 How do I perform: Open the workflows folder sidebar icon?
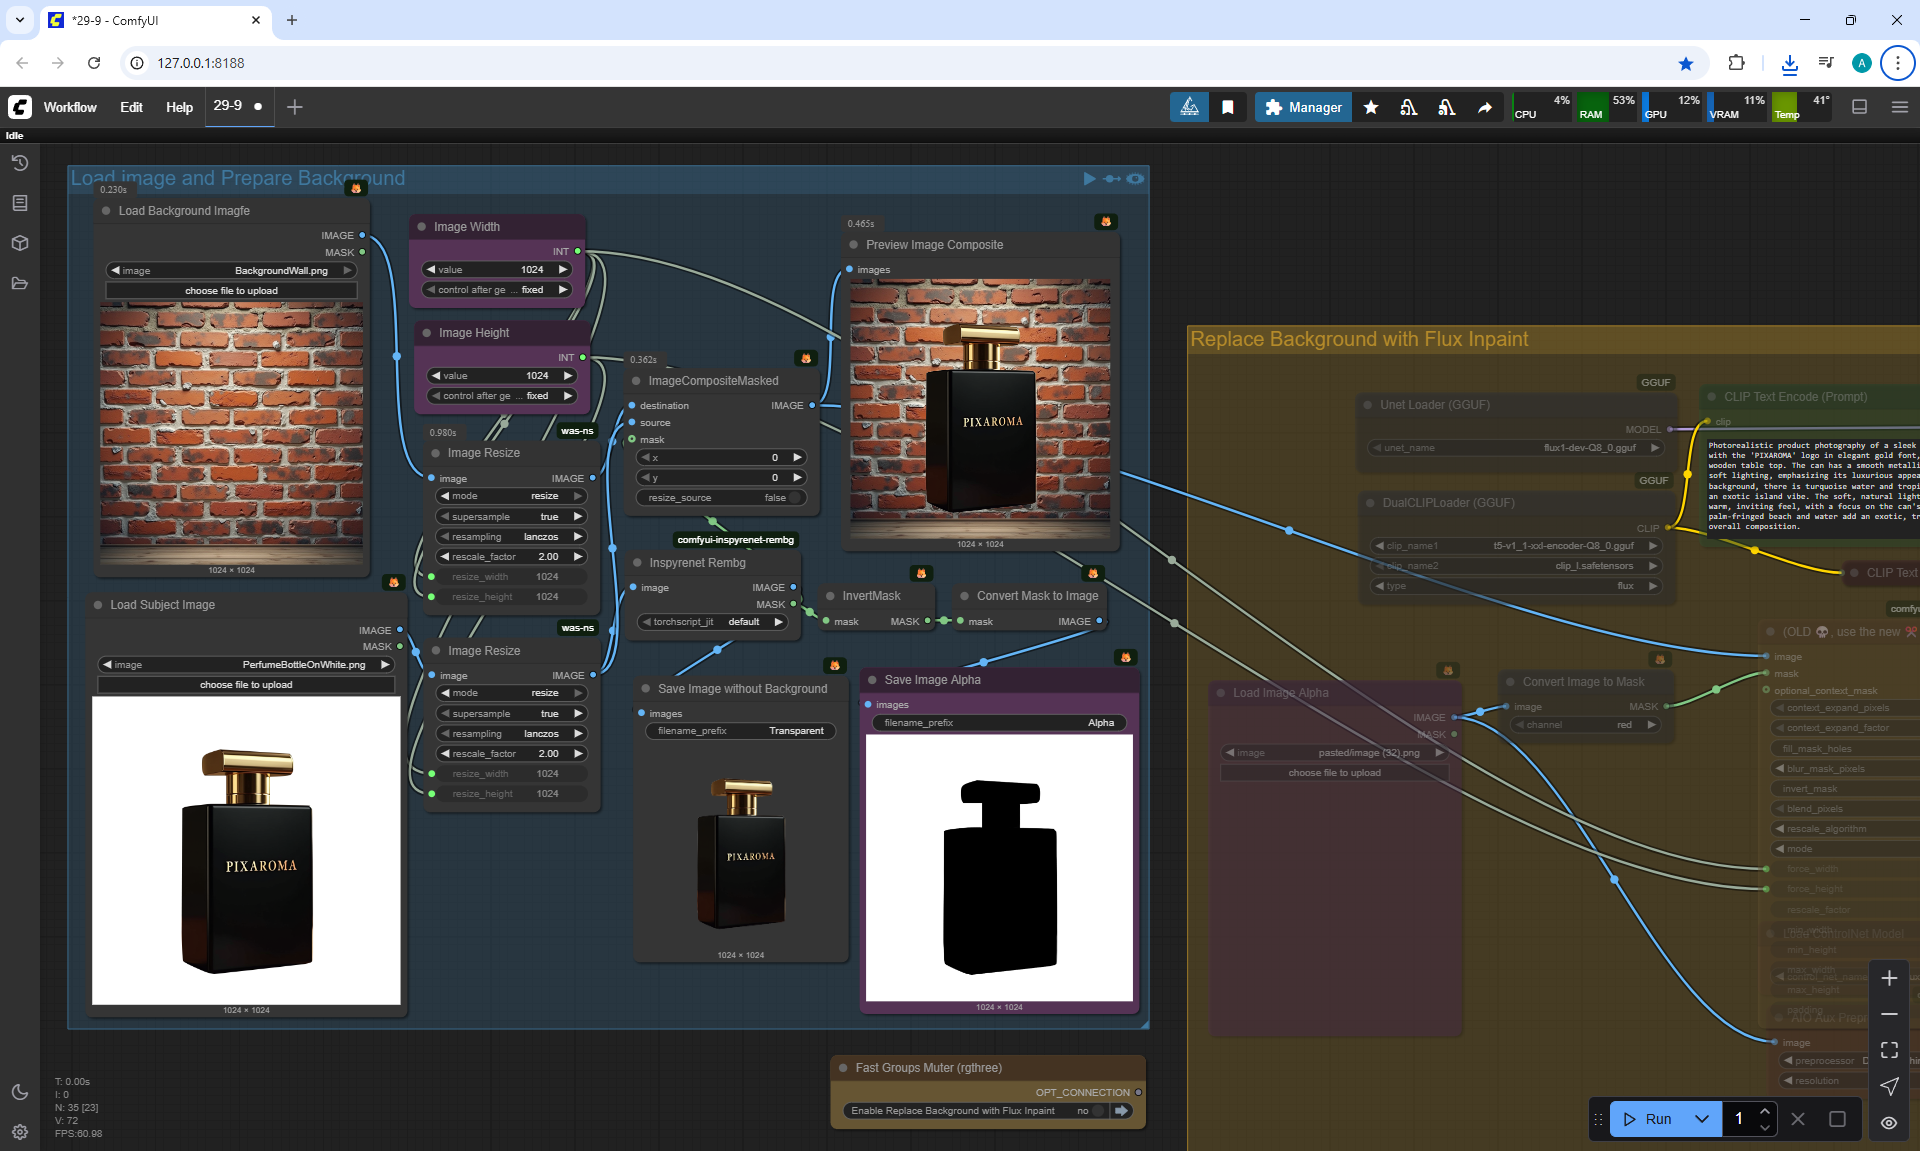pyautogui.click(x=19, y=283)
